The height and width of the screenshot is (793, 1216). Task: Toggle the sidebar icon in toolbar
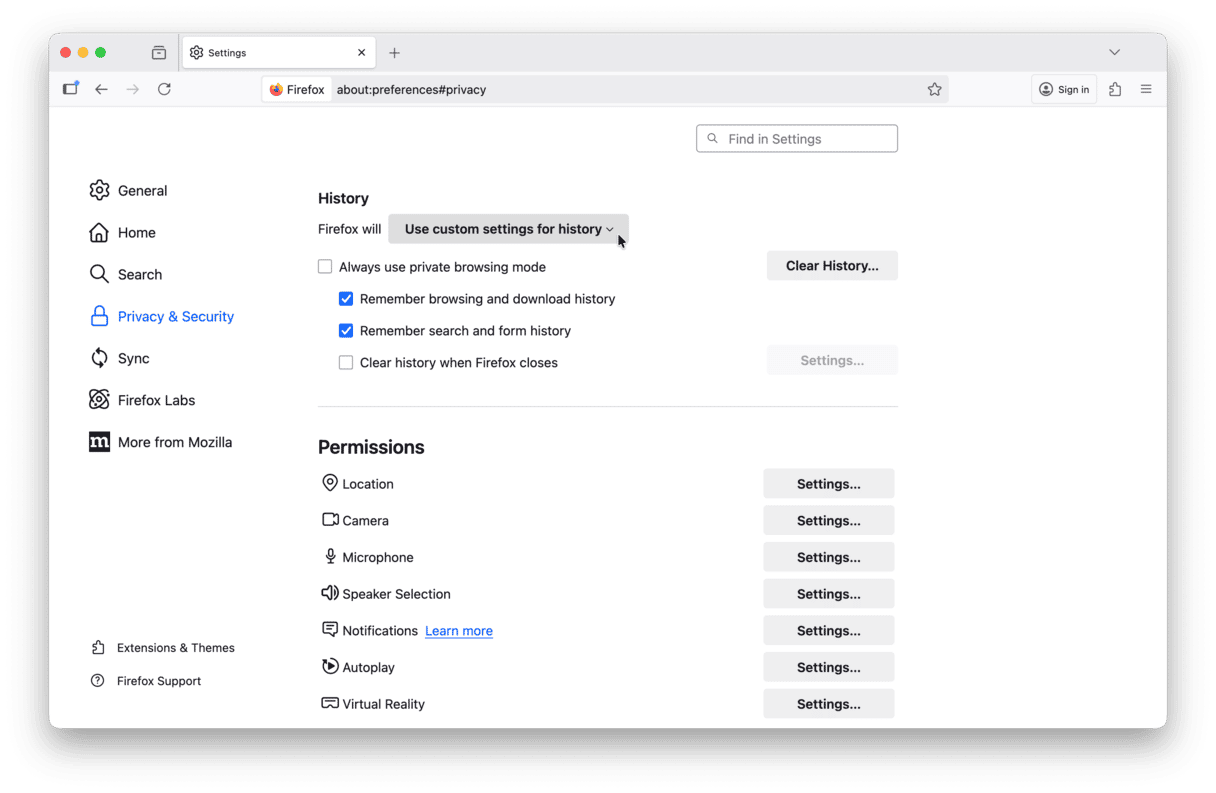click(70, 89)
